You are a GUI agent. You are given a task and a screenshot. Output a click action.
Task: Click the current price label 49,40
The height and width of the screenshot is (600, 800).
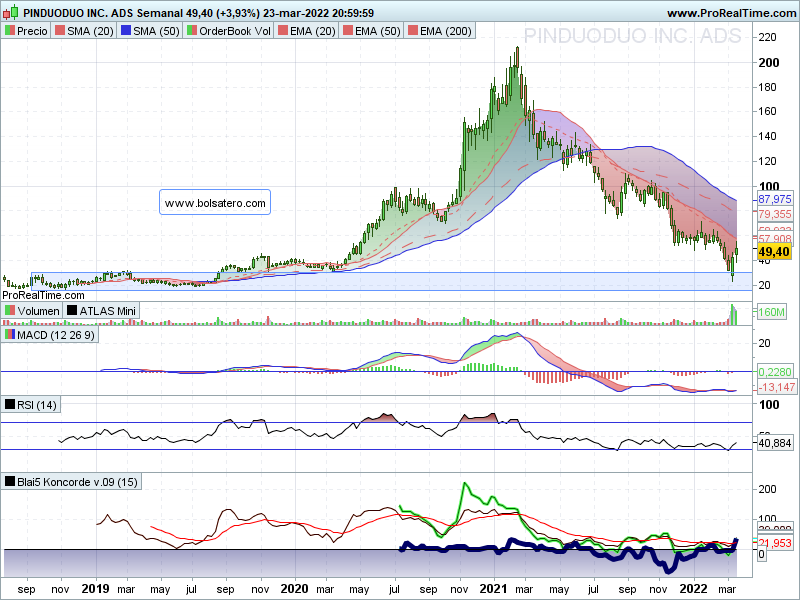[x=774, y=252]
